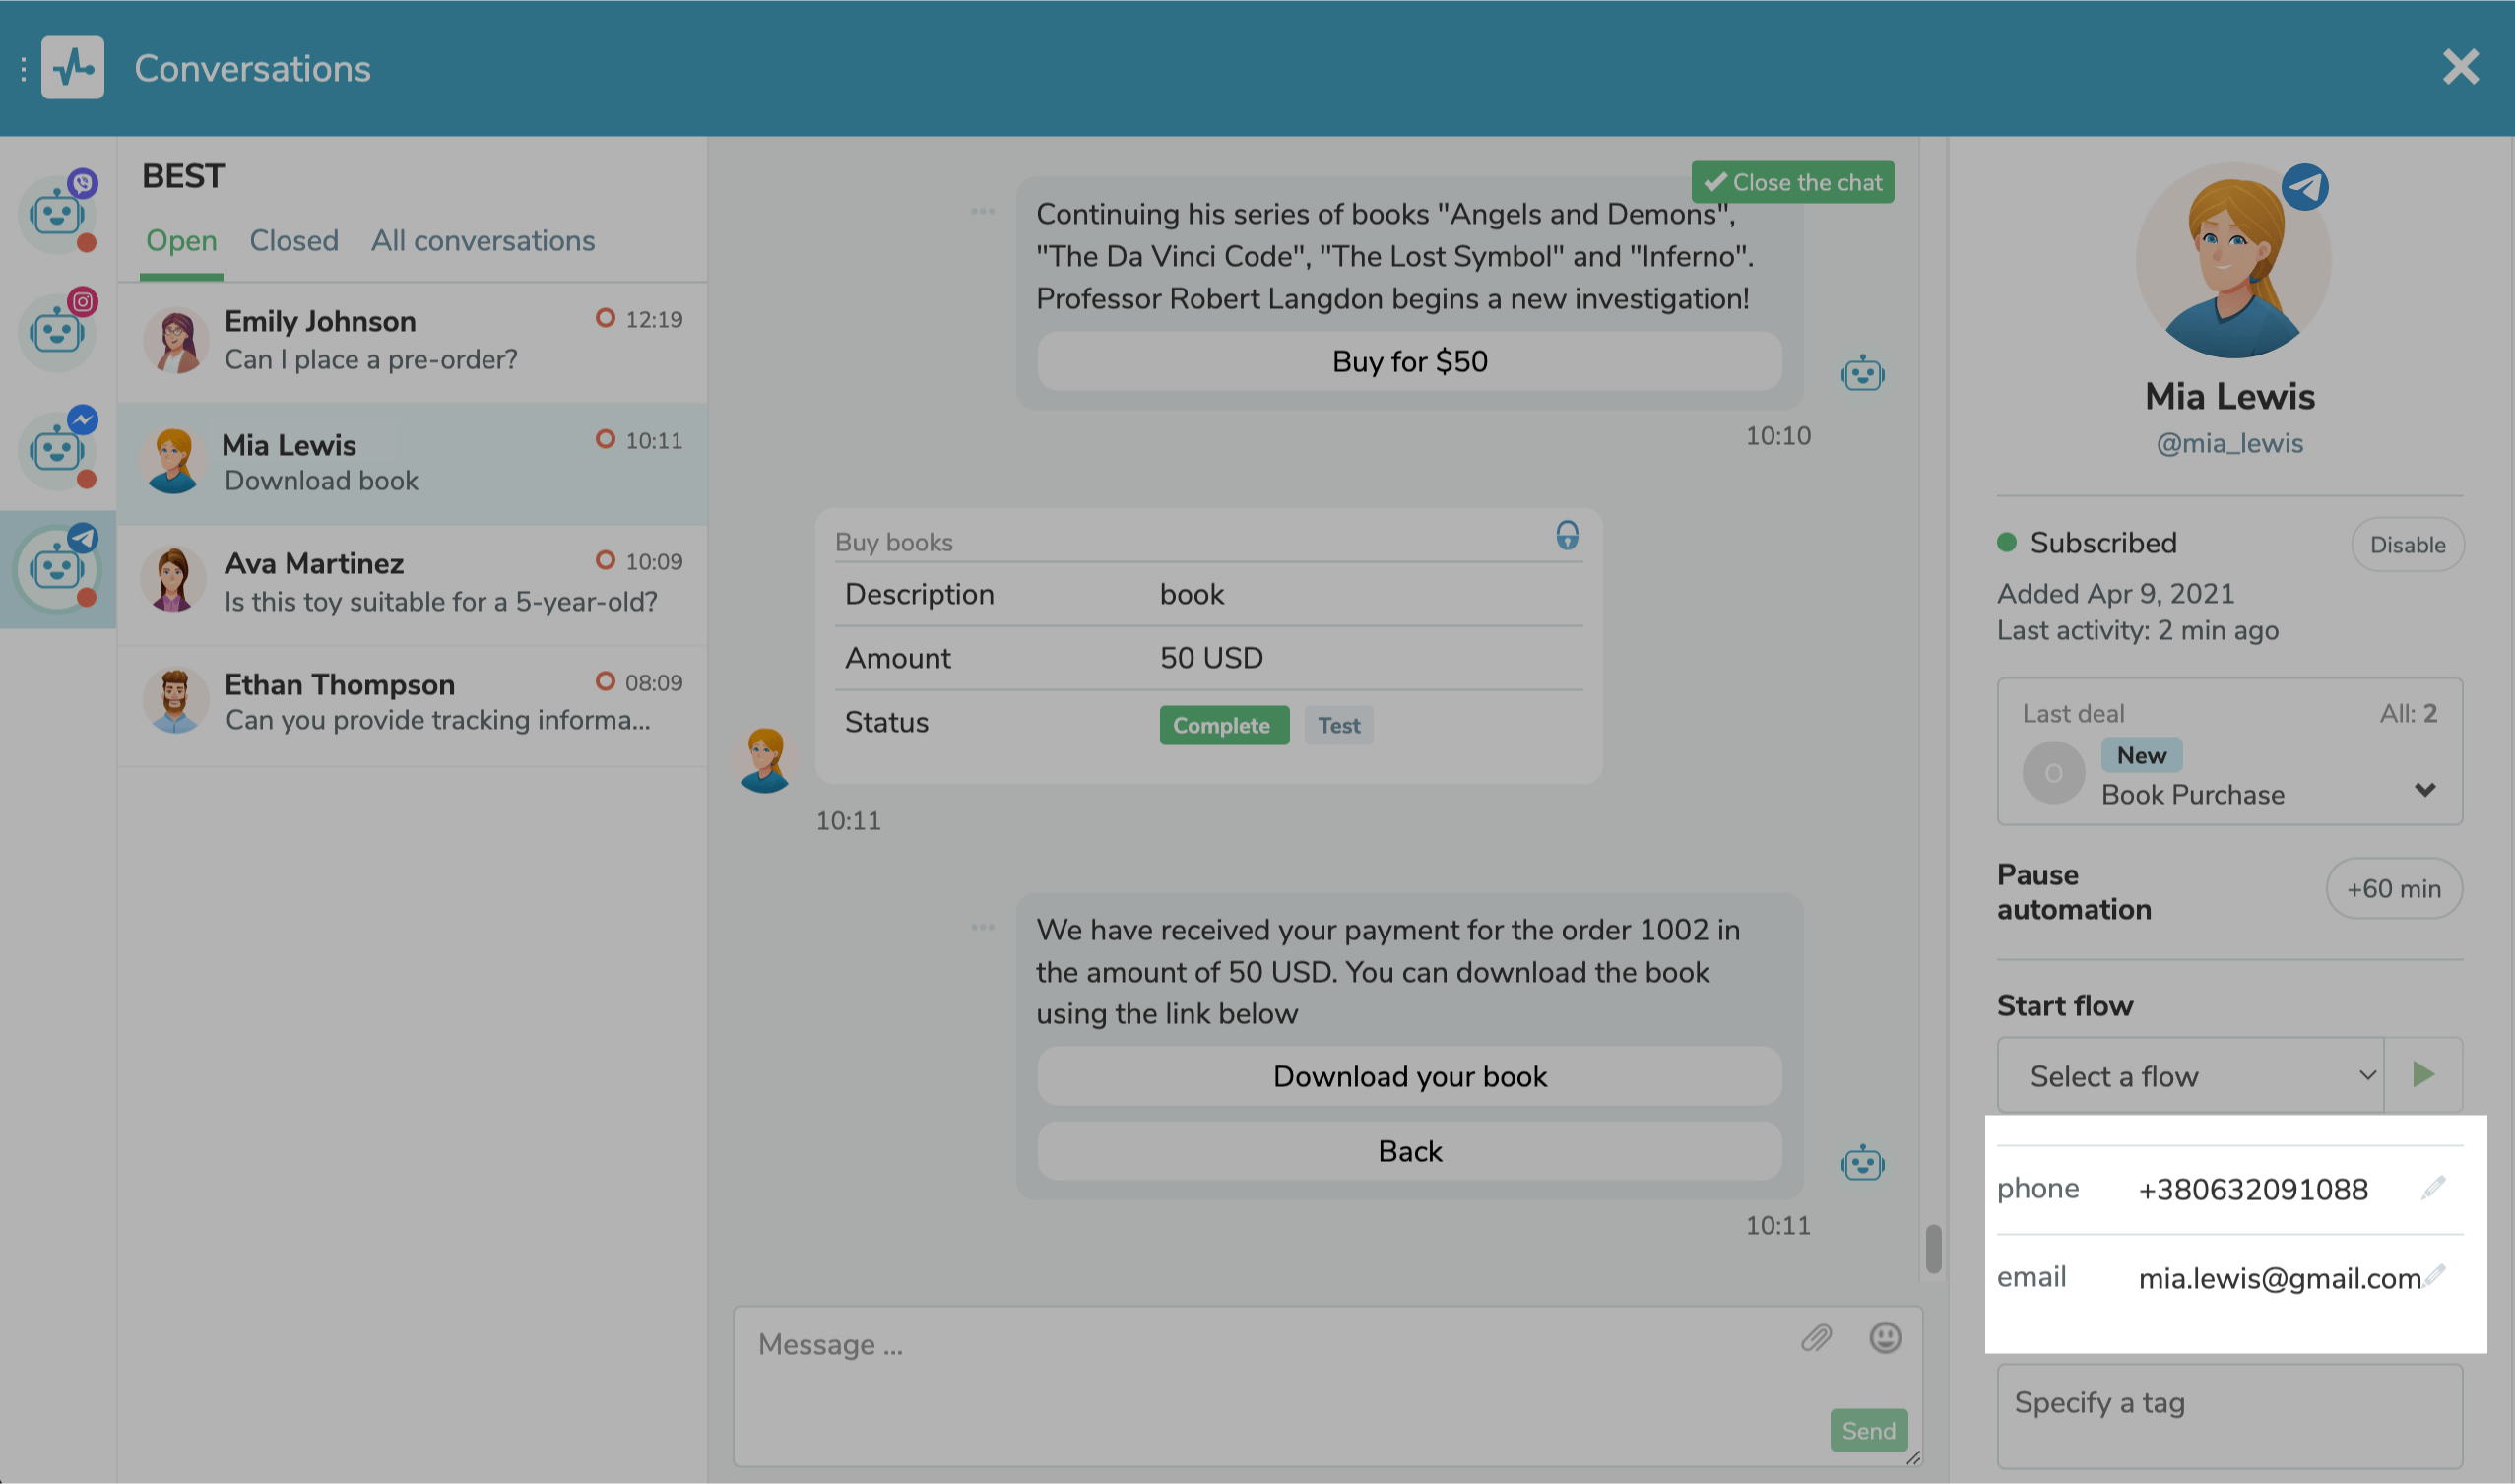This screenshot has width=2515, height=1484.
Task: Click the paperclip attachment icon
Action: click(1816, 1338)
